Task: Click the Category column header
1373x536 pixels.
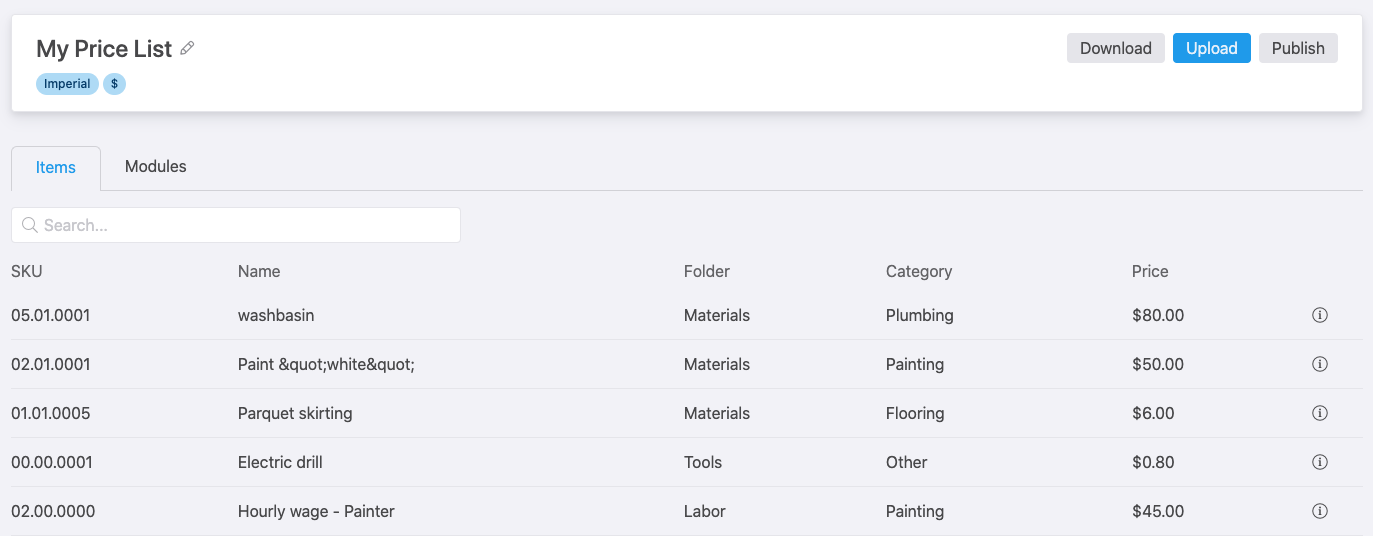Action: [x=919, y=271]
